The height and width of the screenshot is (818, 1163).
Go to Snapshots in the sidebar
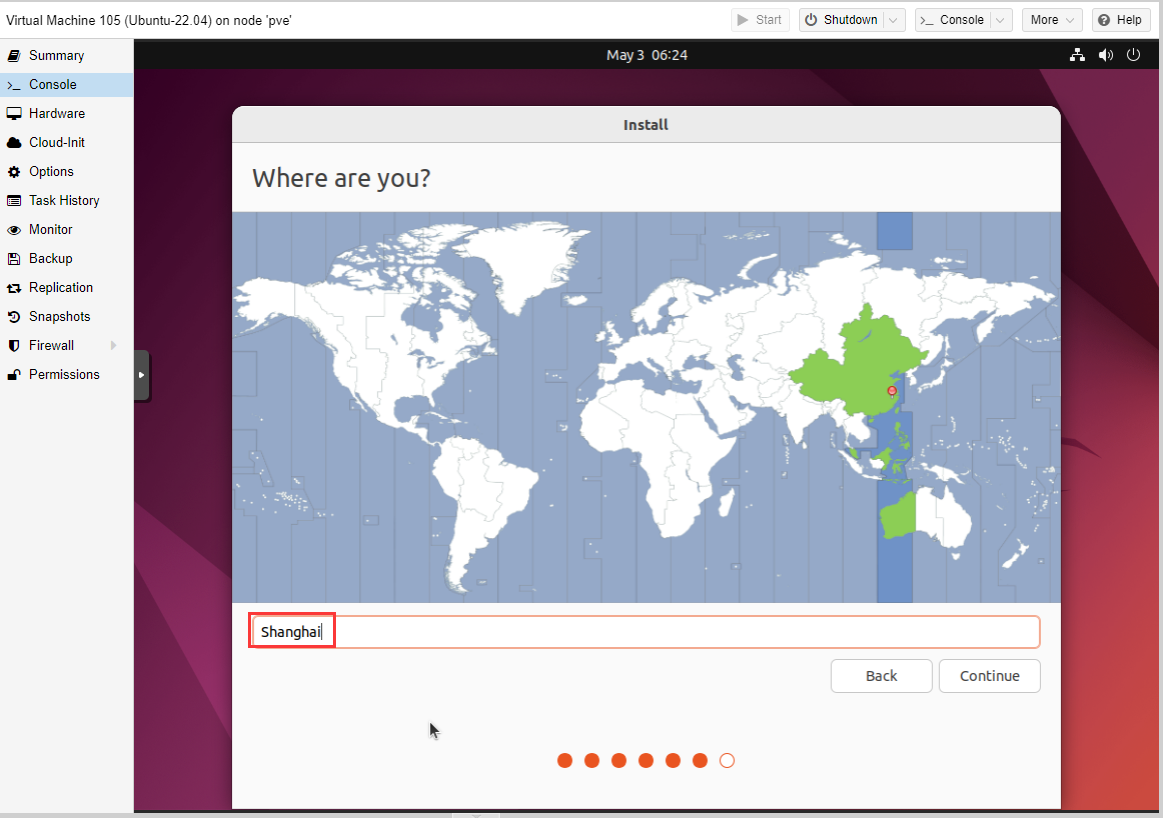[x=59, y=317]
